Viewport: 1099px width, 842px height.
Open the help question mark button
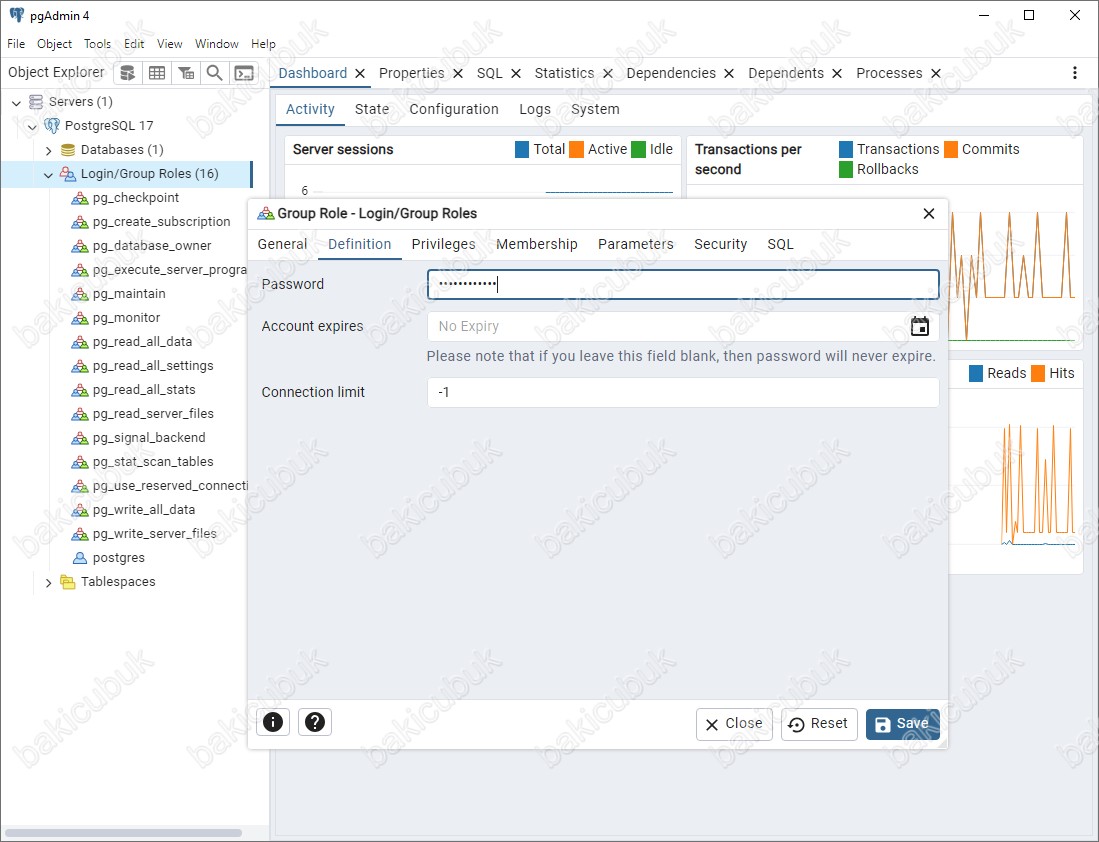(315, 721)
